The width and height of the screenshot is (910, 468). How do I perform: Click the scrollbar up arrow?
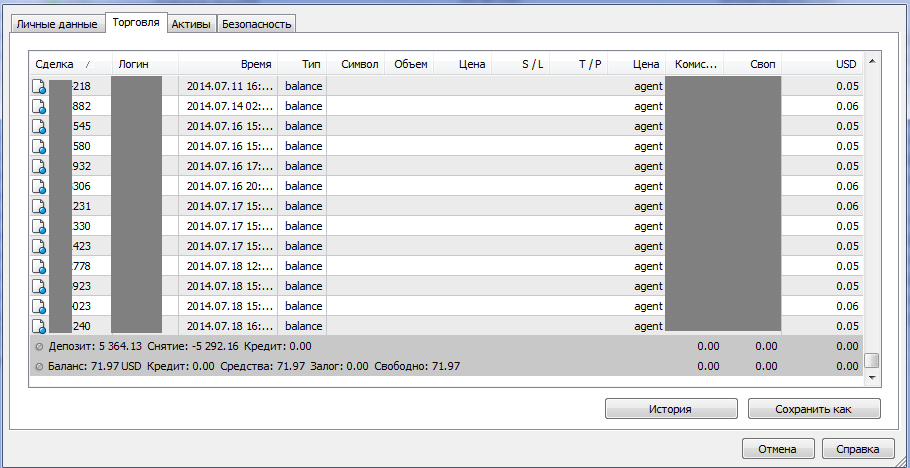872,62
